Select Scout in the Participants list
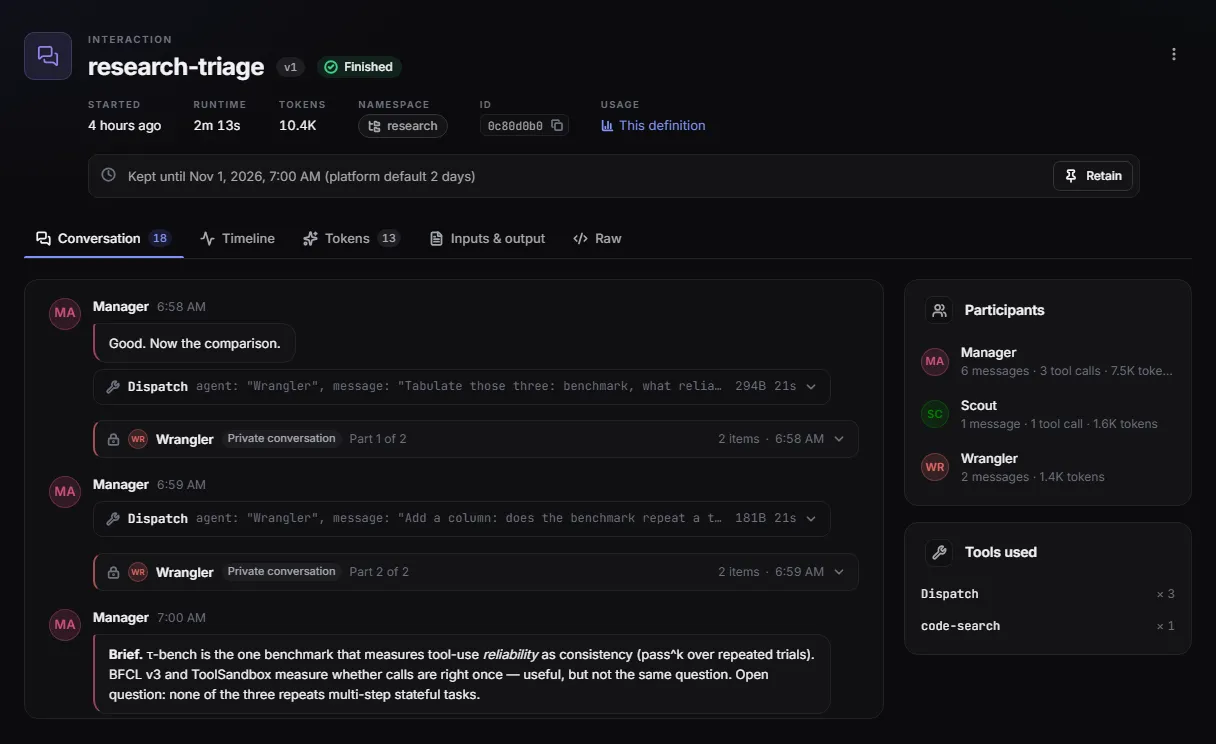The image size is (1216, 744). coord(1047,414)
